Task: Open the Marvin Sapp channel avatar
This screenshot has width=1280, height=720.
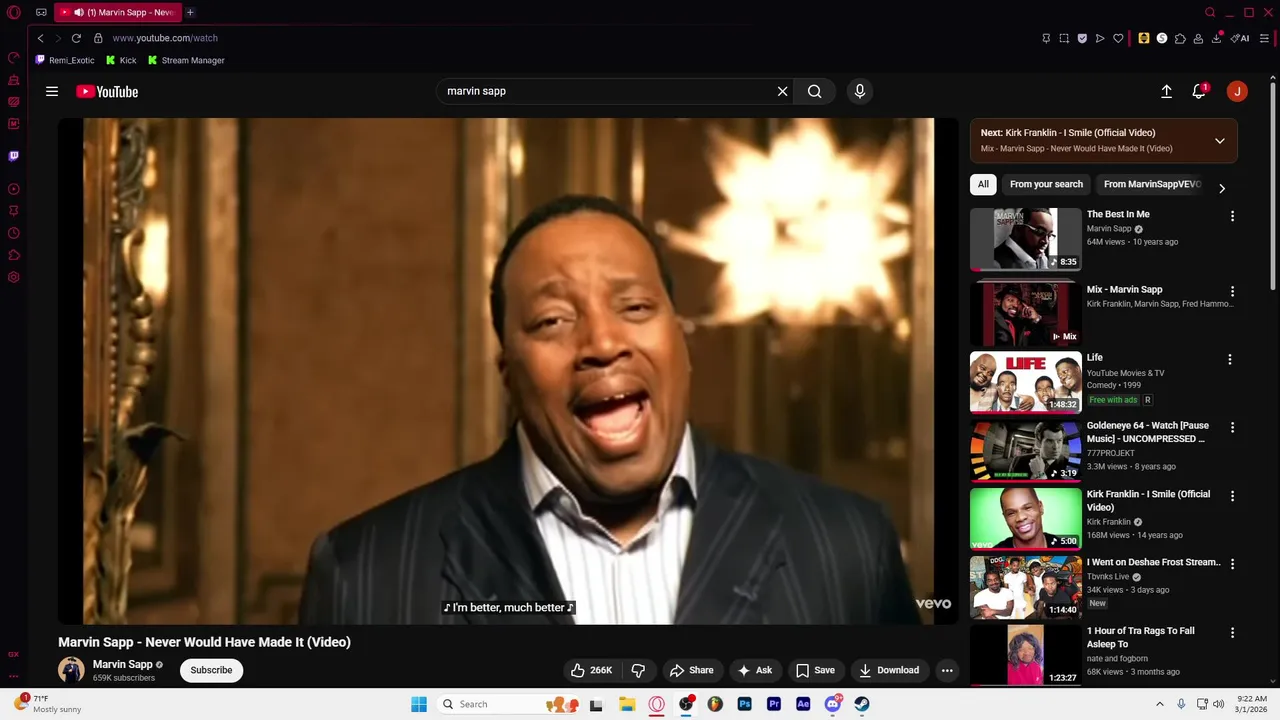Action: (x=71, y=670)
